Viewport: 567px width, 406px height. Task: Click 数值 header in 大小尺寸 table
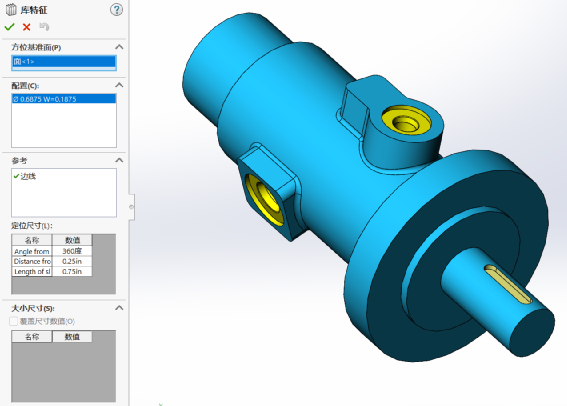72,337
